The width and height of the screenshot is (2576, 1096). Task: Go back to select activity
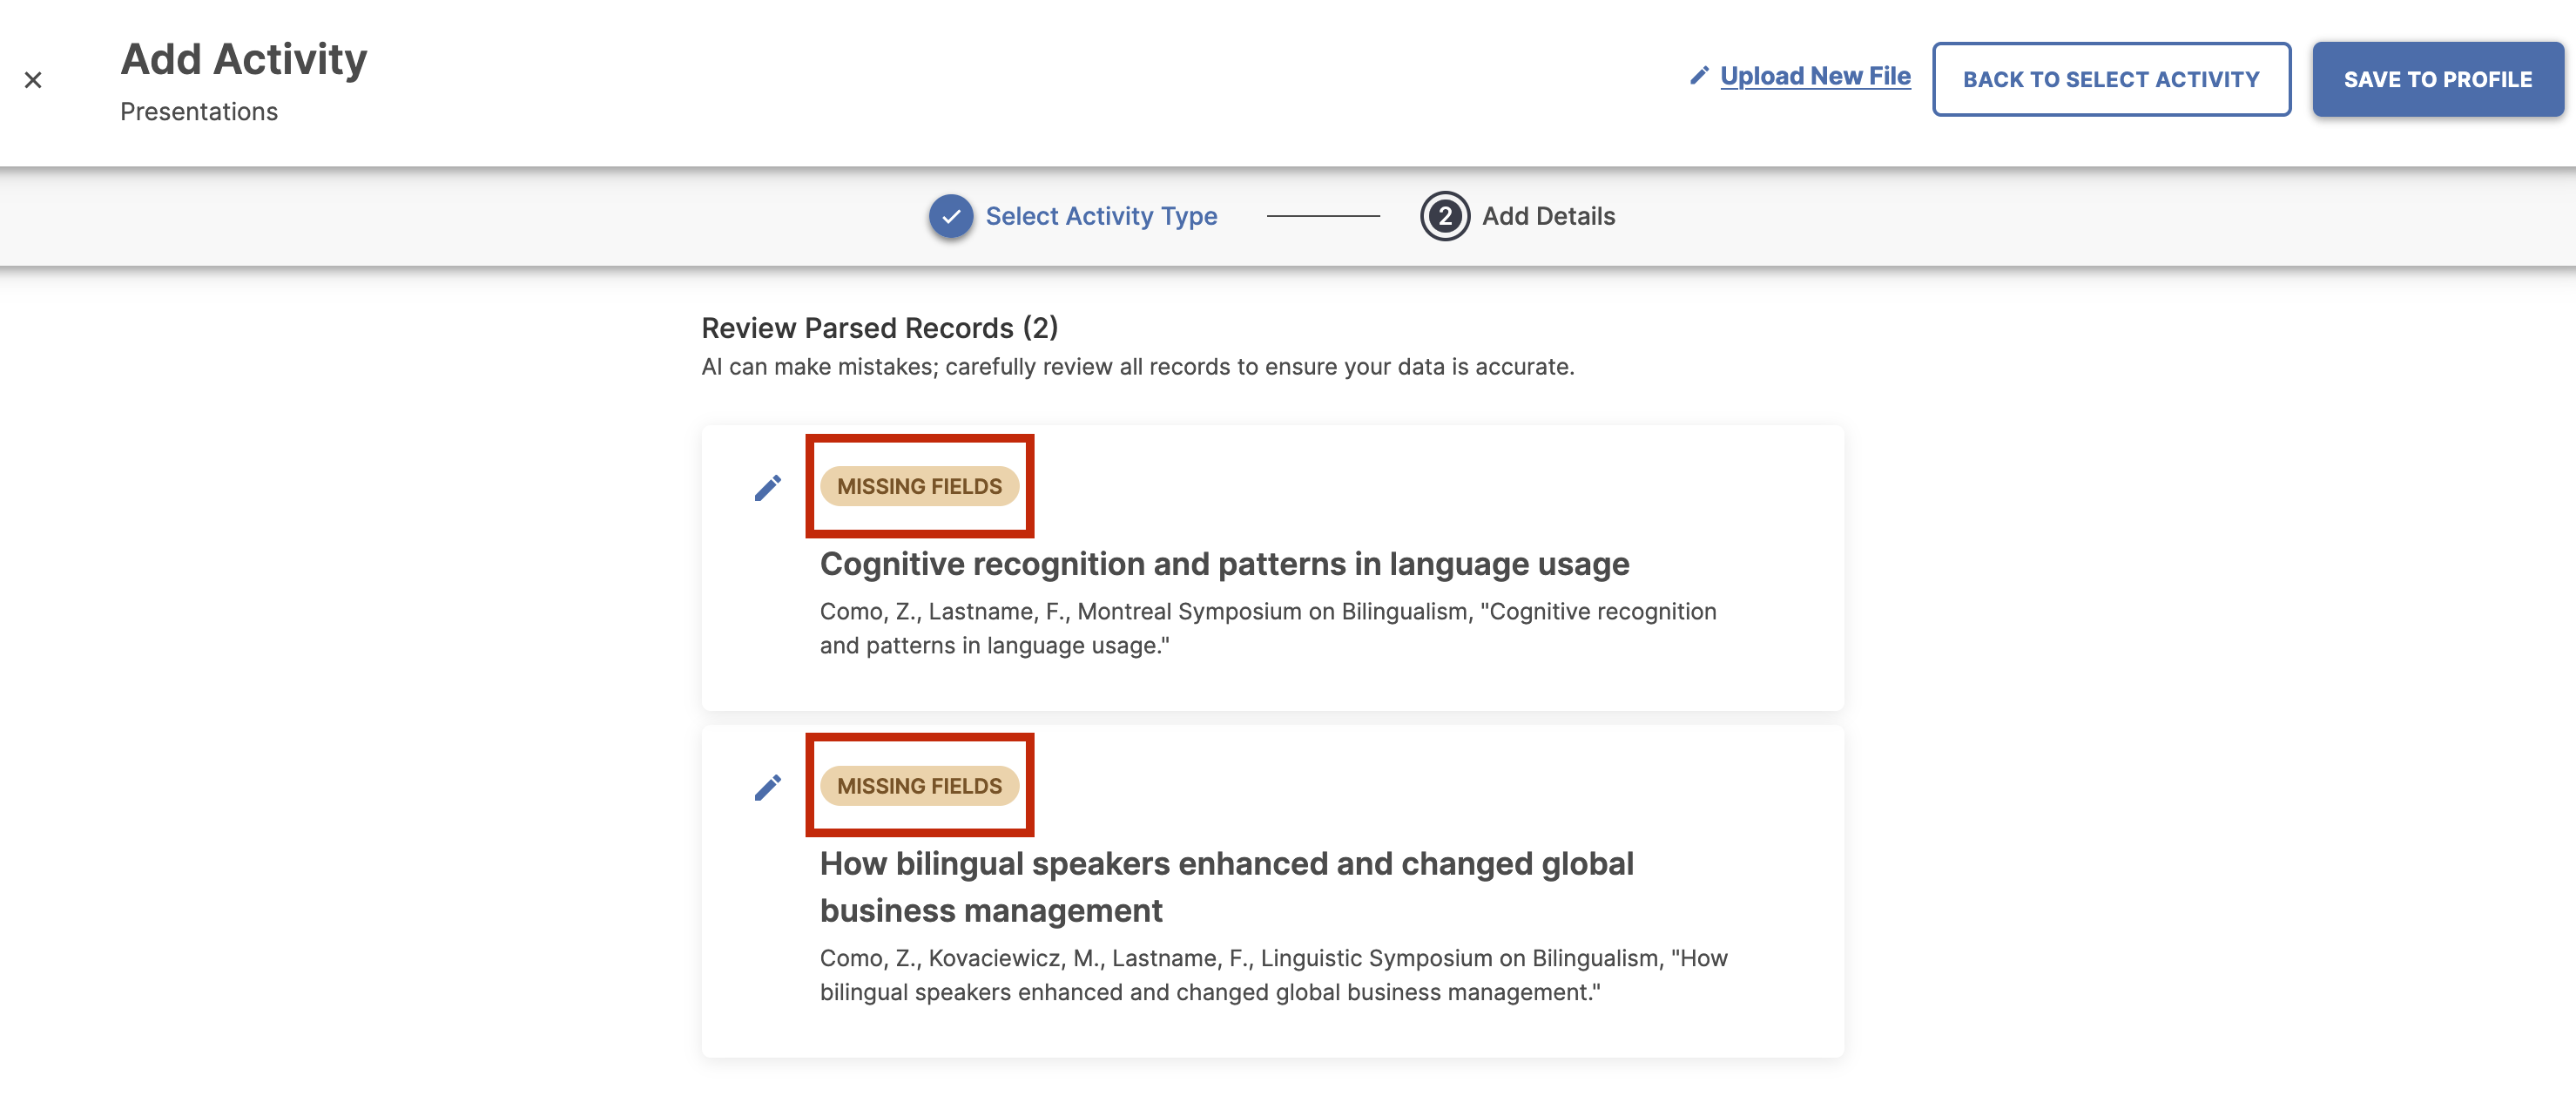[x=2111, y=79]
